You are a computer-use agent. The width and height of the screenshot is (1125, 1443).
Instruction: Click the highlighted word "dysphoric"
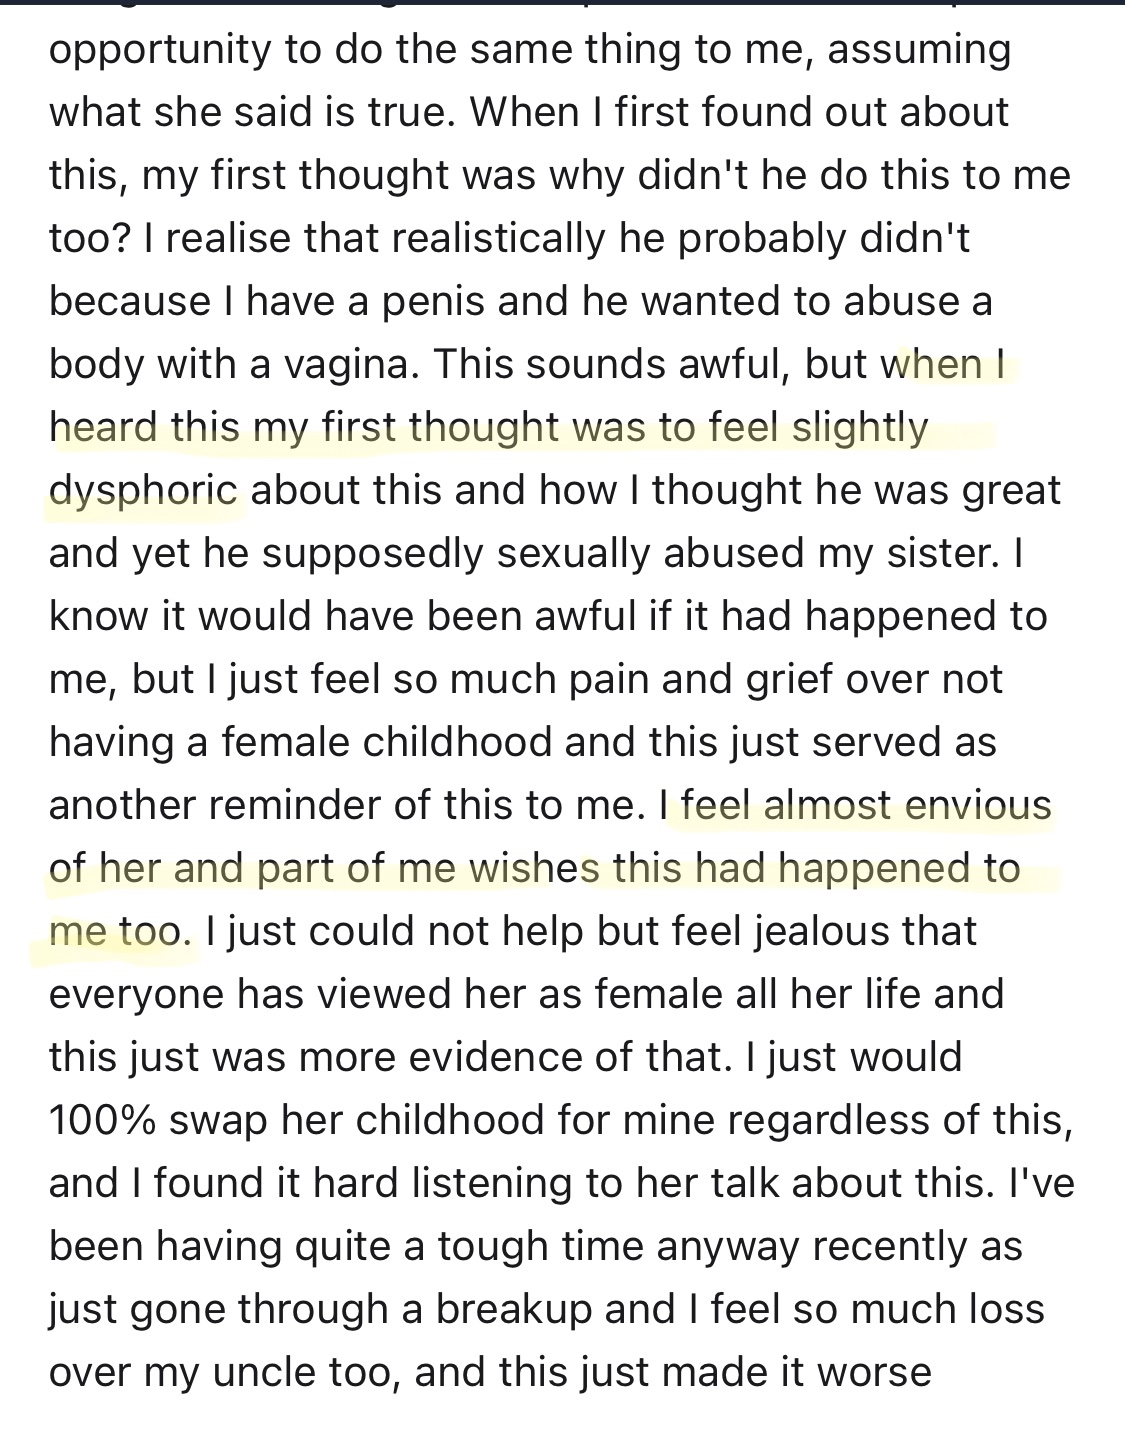(144, 491)
